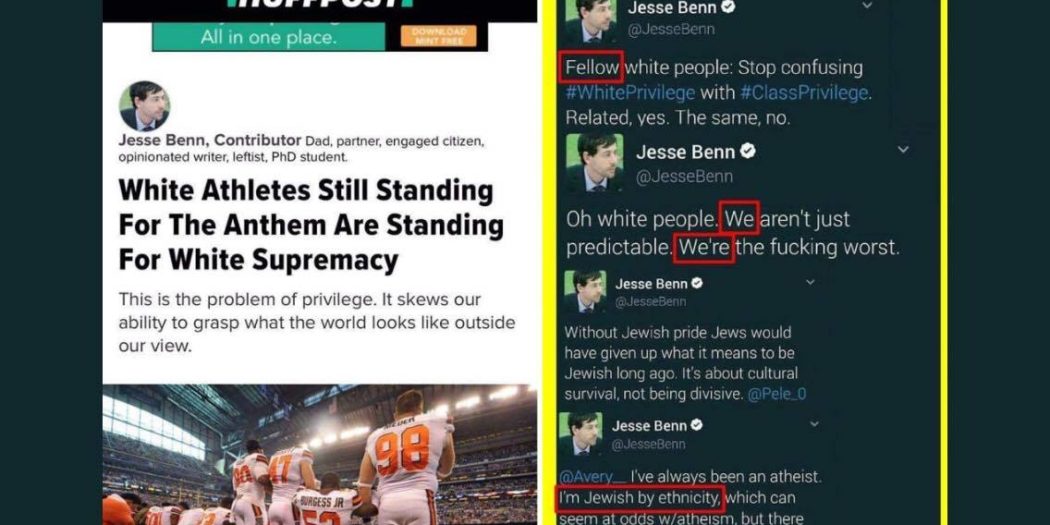Open the #ClassPrivilege hashtag link

coord(804,92)
